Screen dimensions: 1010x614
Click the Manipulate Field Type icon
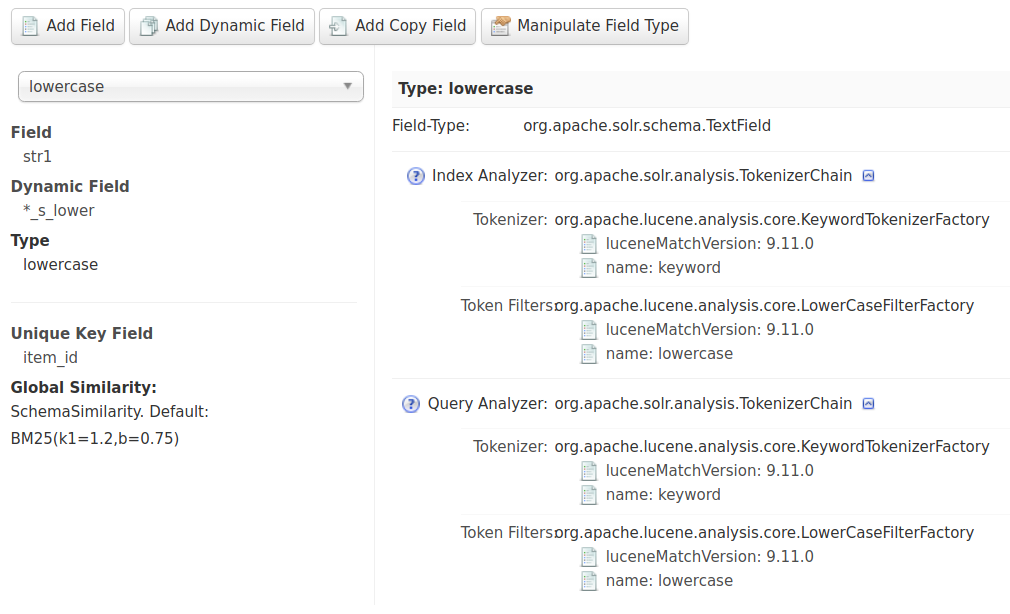501,26
